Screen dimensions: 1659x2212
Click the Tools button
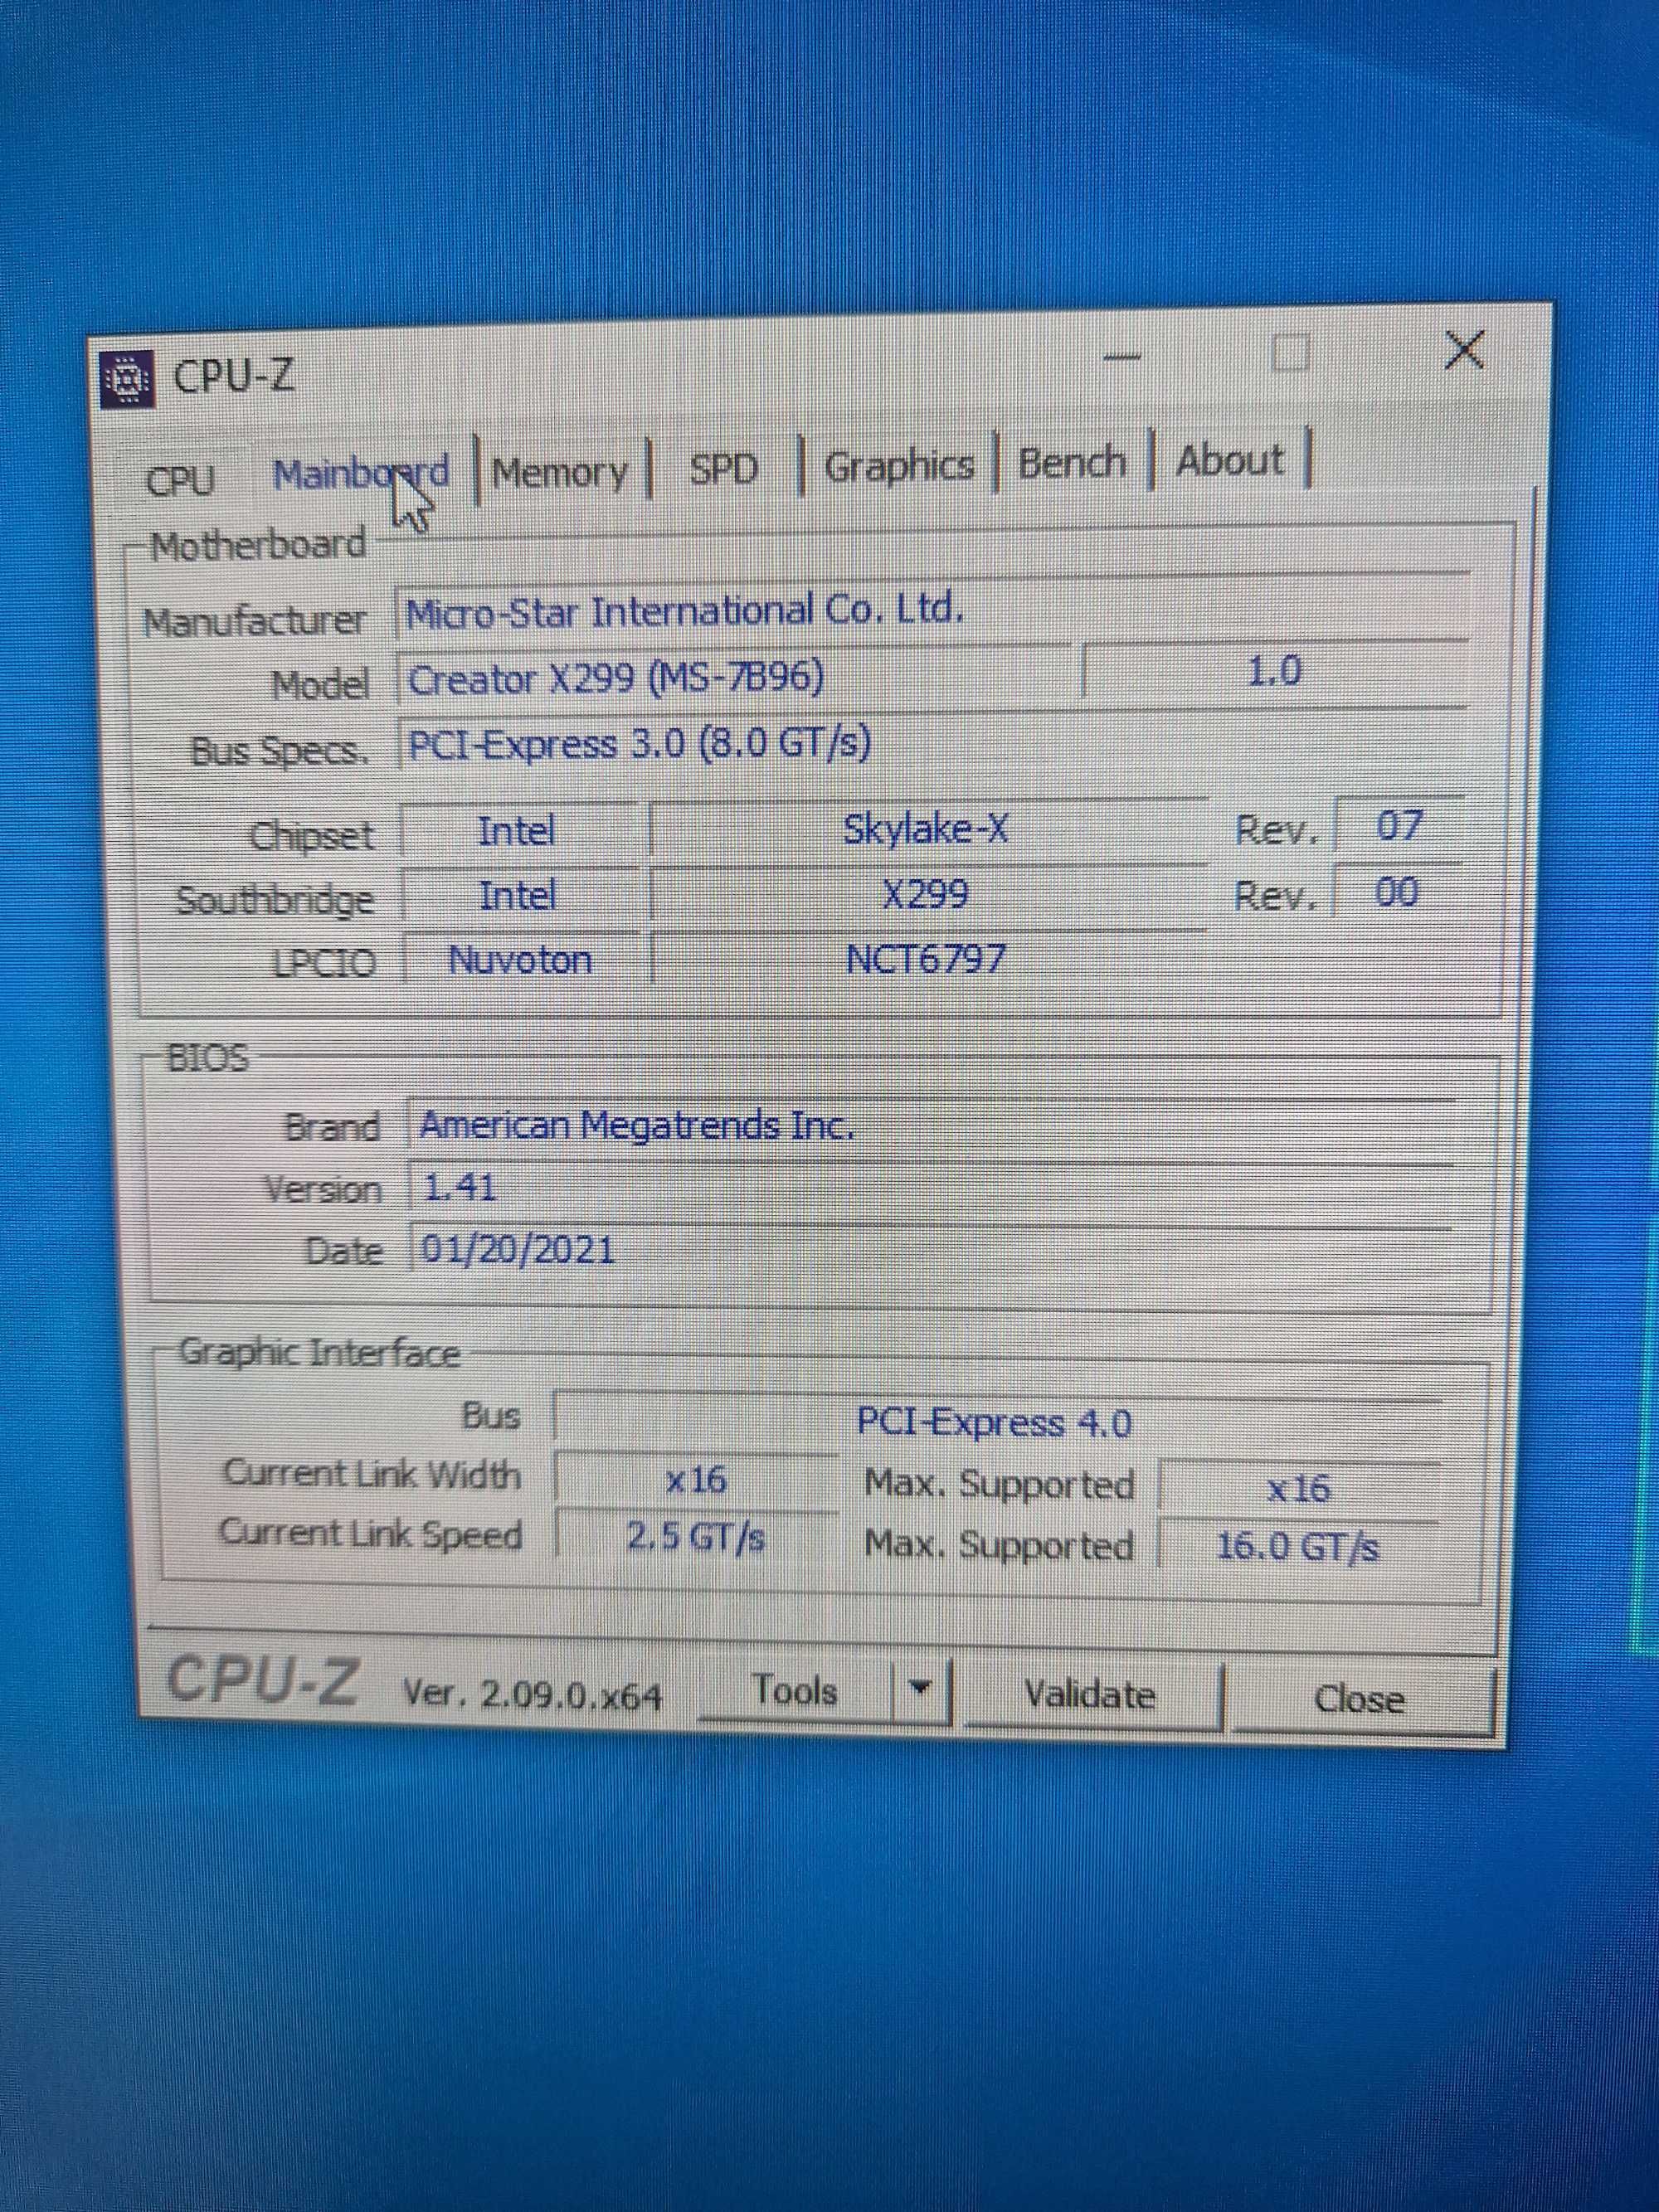coord(796,1691)
